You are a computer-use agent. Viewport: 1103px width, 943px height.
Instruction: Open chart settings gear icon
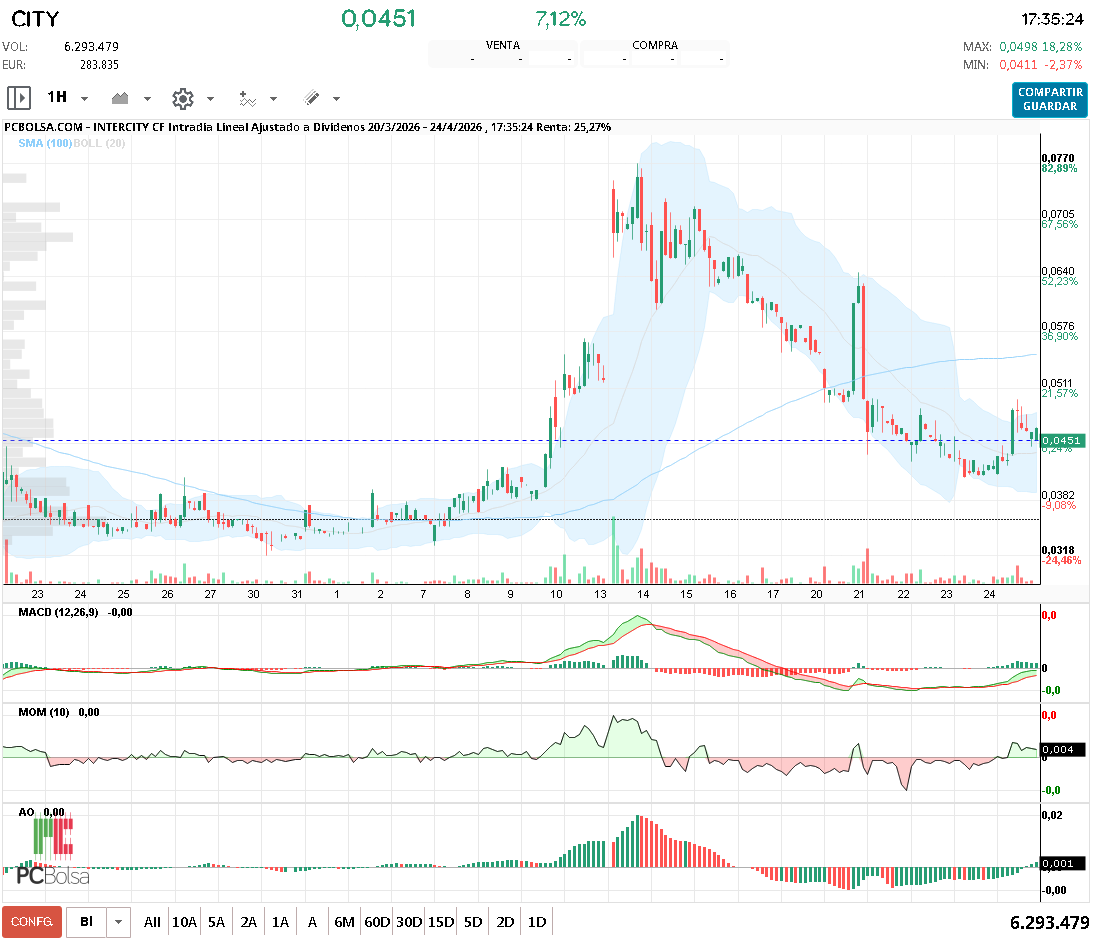tap(182, 98)
